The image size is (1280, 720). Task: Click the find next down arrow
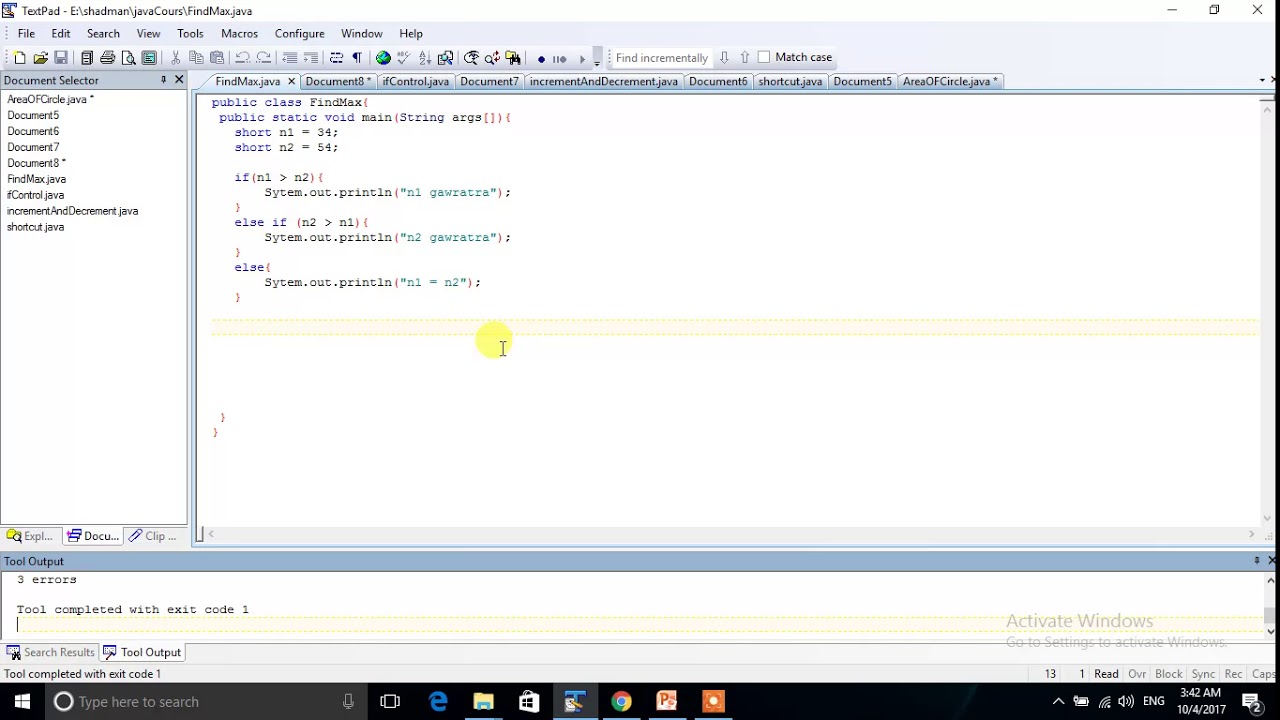[724, 58]
